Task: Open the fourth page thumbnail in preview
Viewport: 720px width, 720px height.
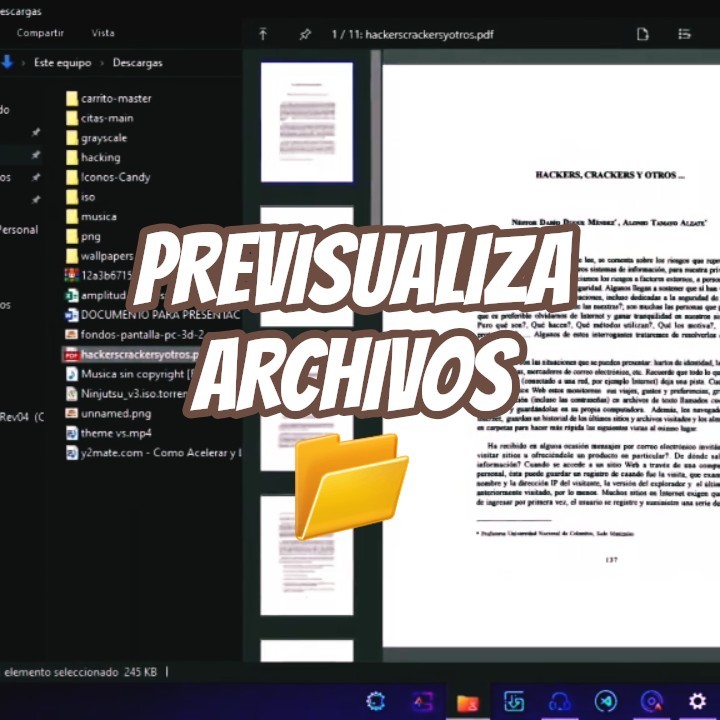Action: (307, 555)
